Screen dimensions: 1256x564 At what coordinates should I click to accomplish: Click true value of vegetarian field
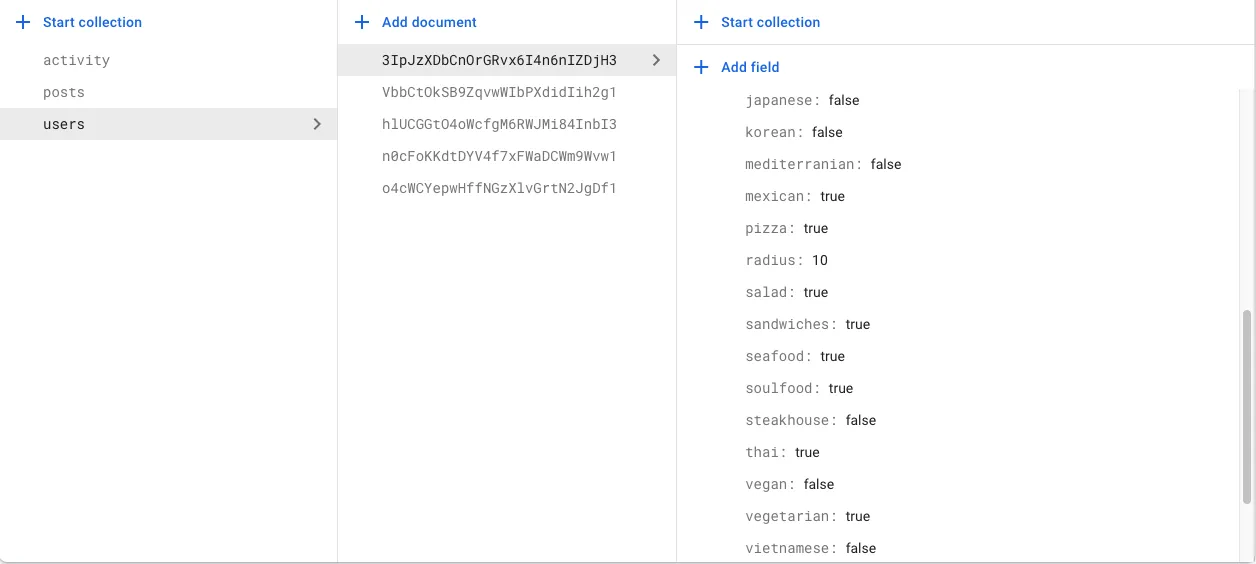[858, 516]
